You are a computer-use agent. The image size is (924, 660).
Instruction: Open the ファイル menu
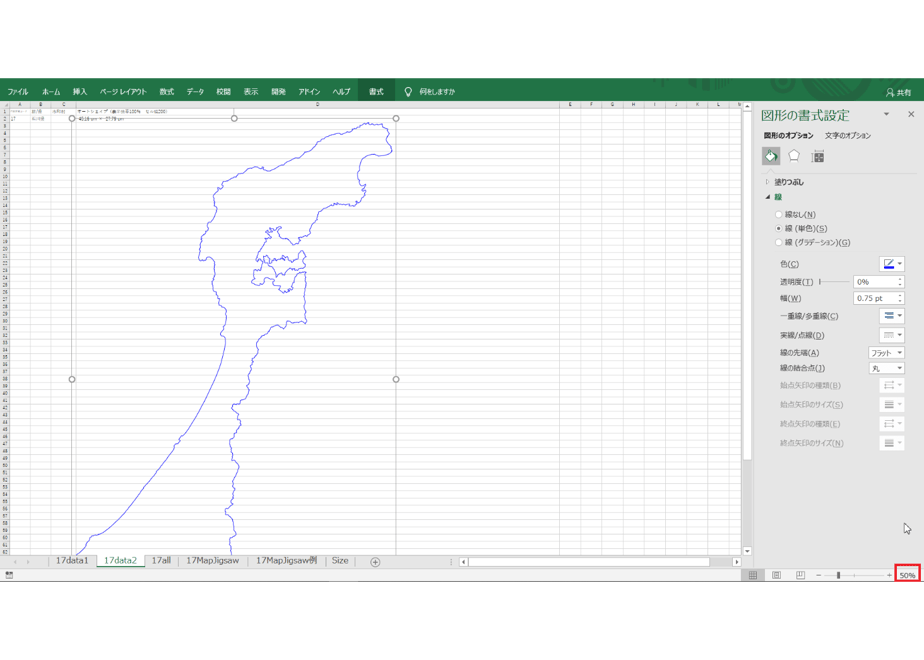click(x=18, y=92)
